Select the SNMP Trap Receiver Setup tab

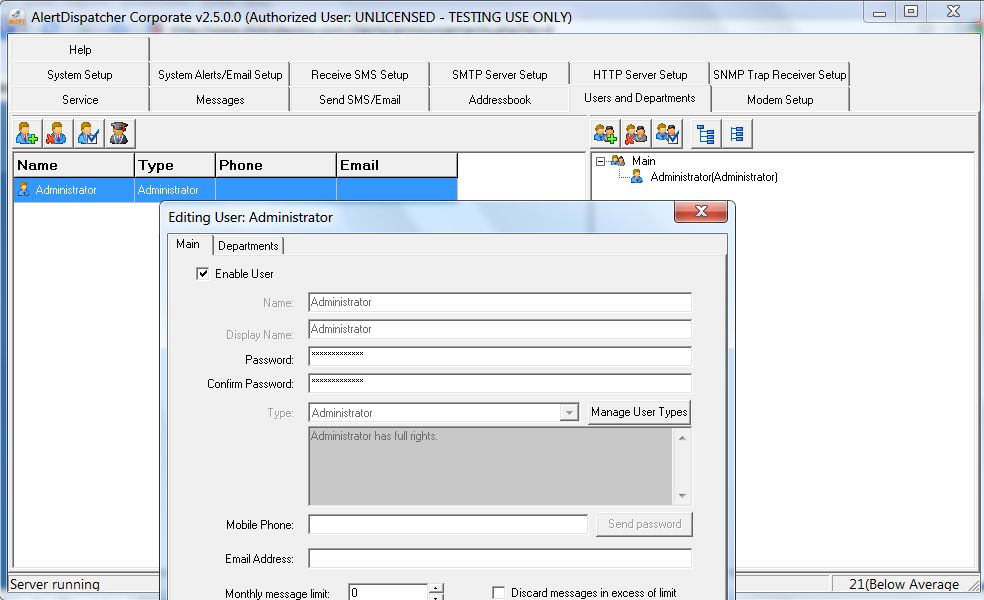click(x=779, y=75)
